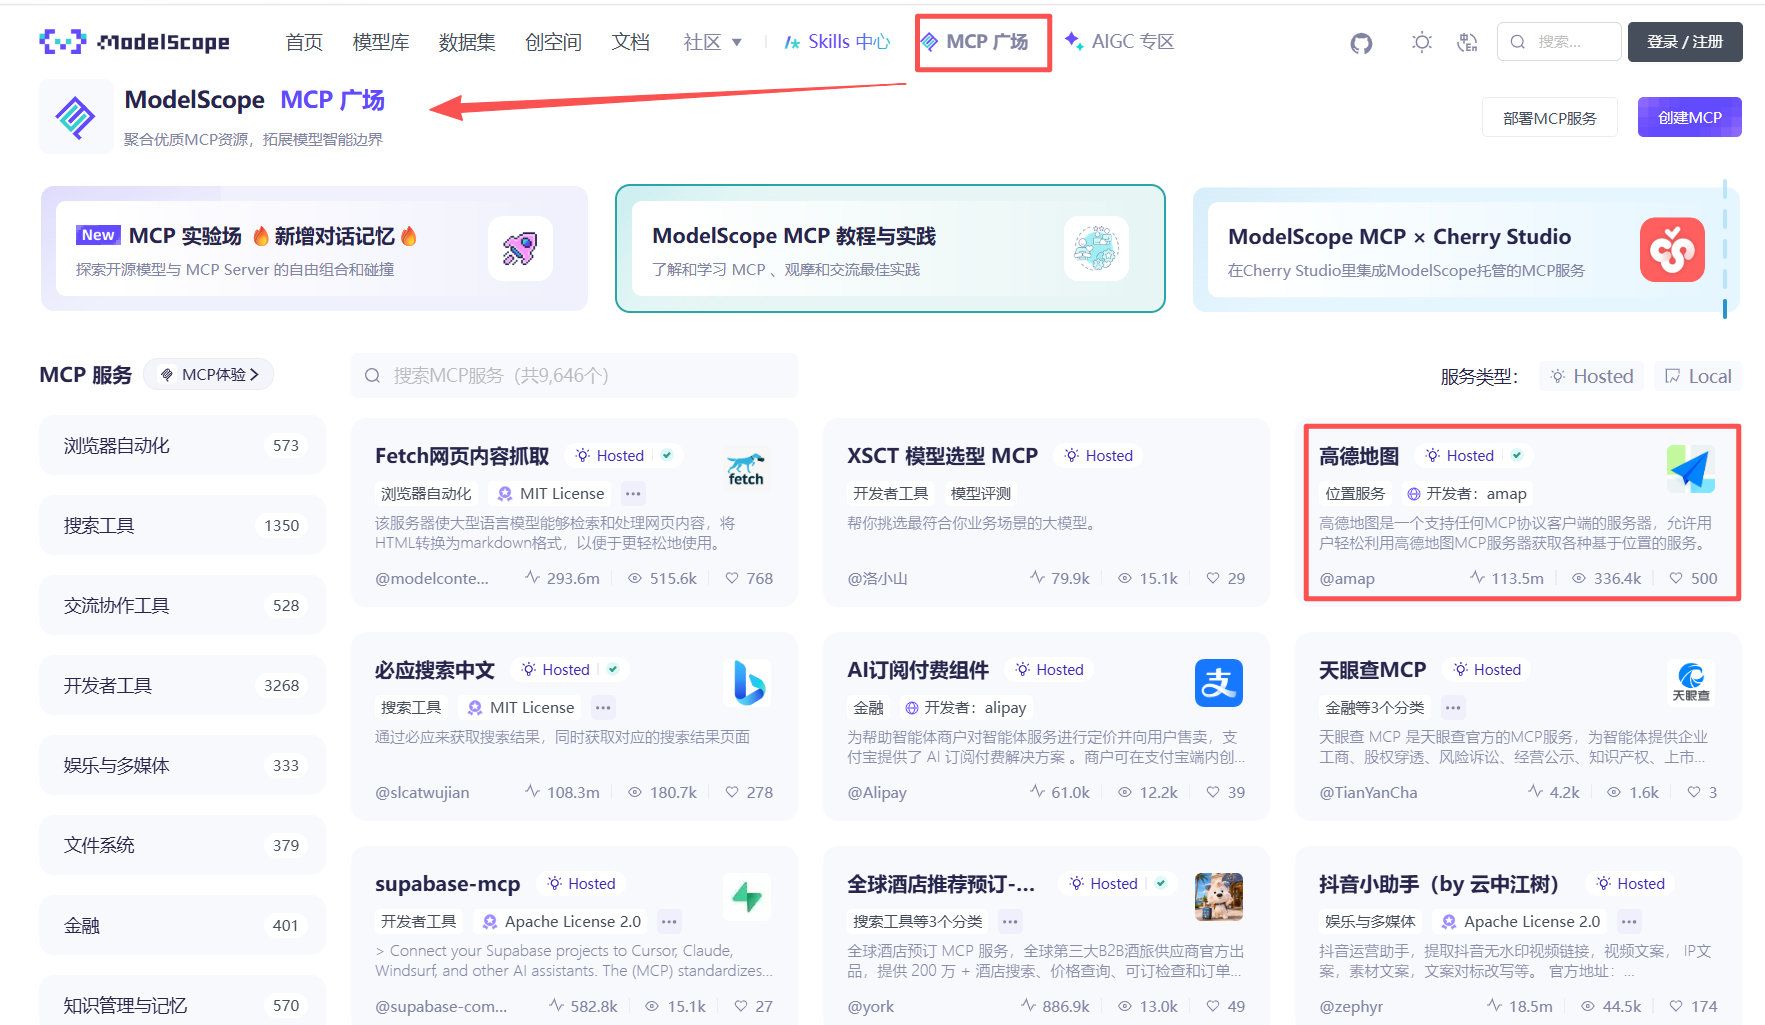The image size is (1765, 1025).
Task: Open the @modelconte... author link
Action: [x=432, y=578]
